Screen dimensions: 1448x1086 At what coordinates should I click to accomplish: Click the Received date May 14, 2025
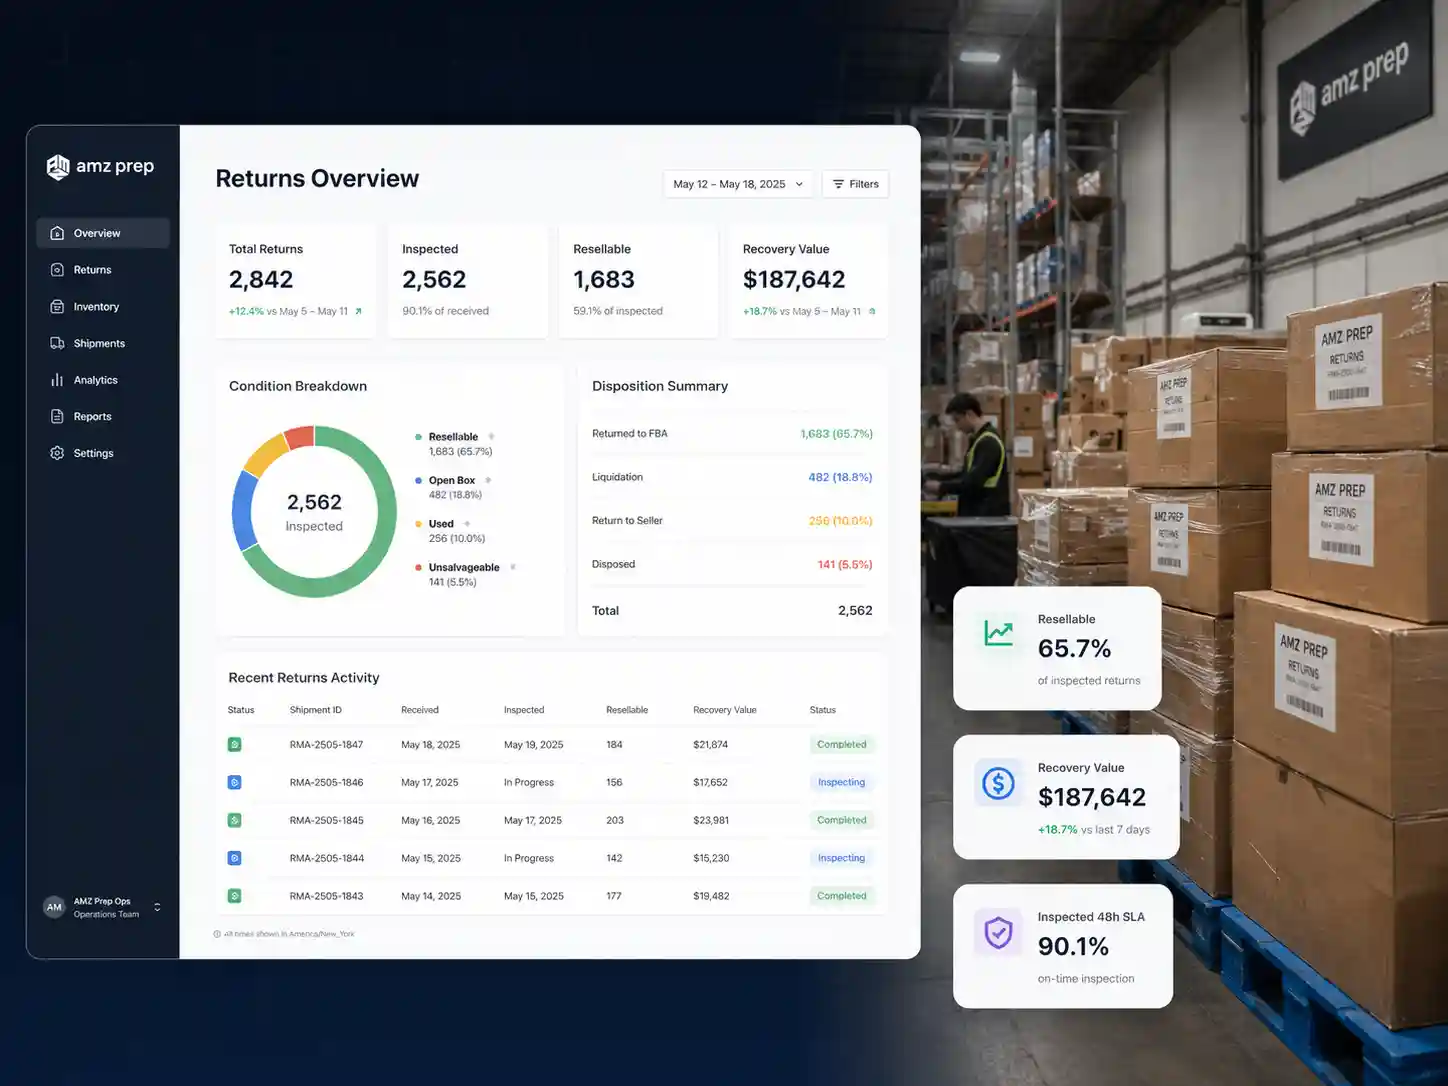431,896
